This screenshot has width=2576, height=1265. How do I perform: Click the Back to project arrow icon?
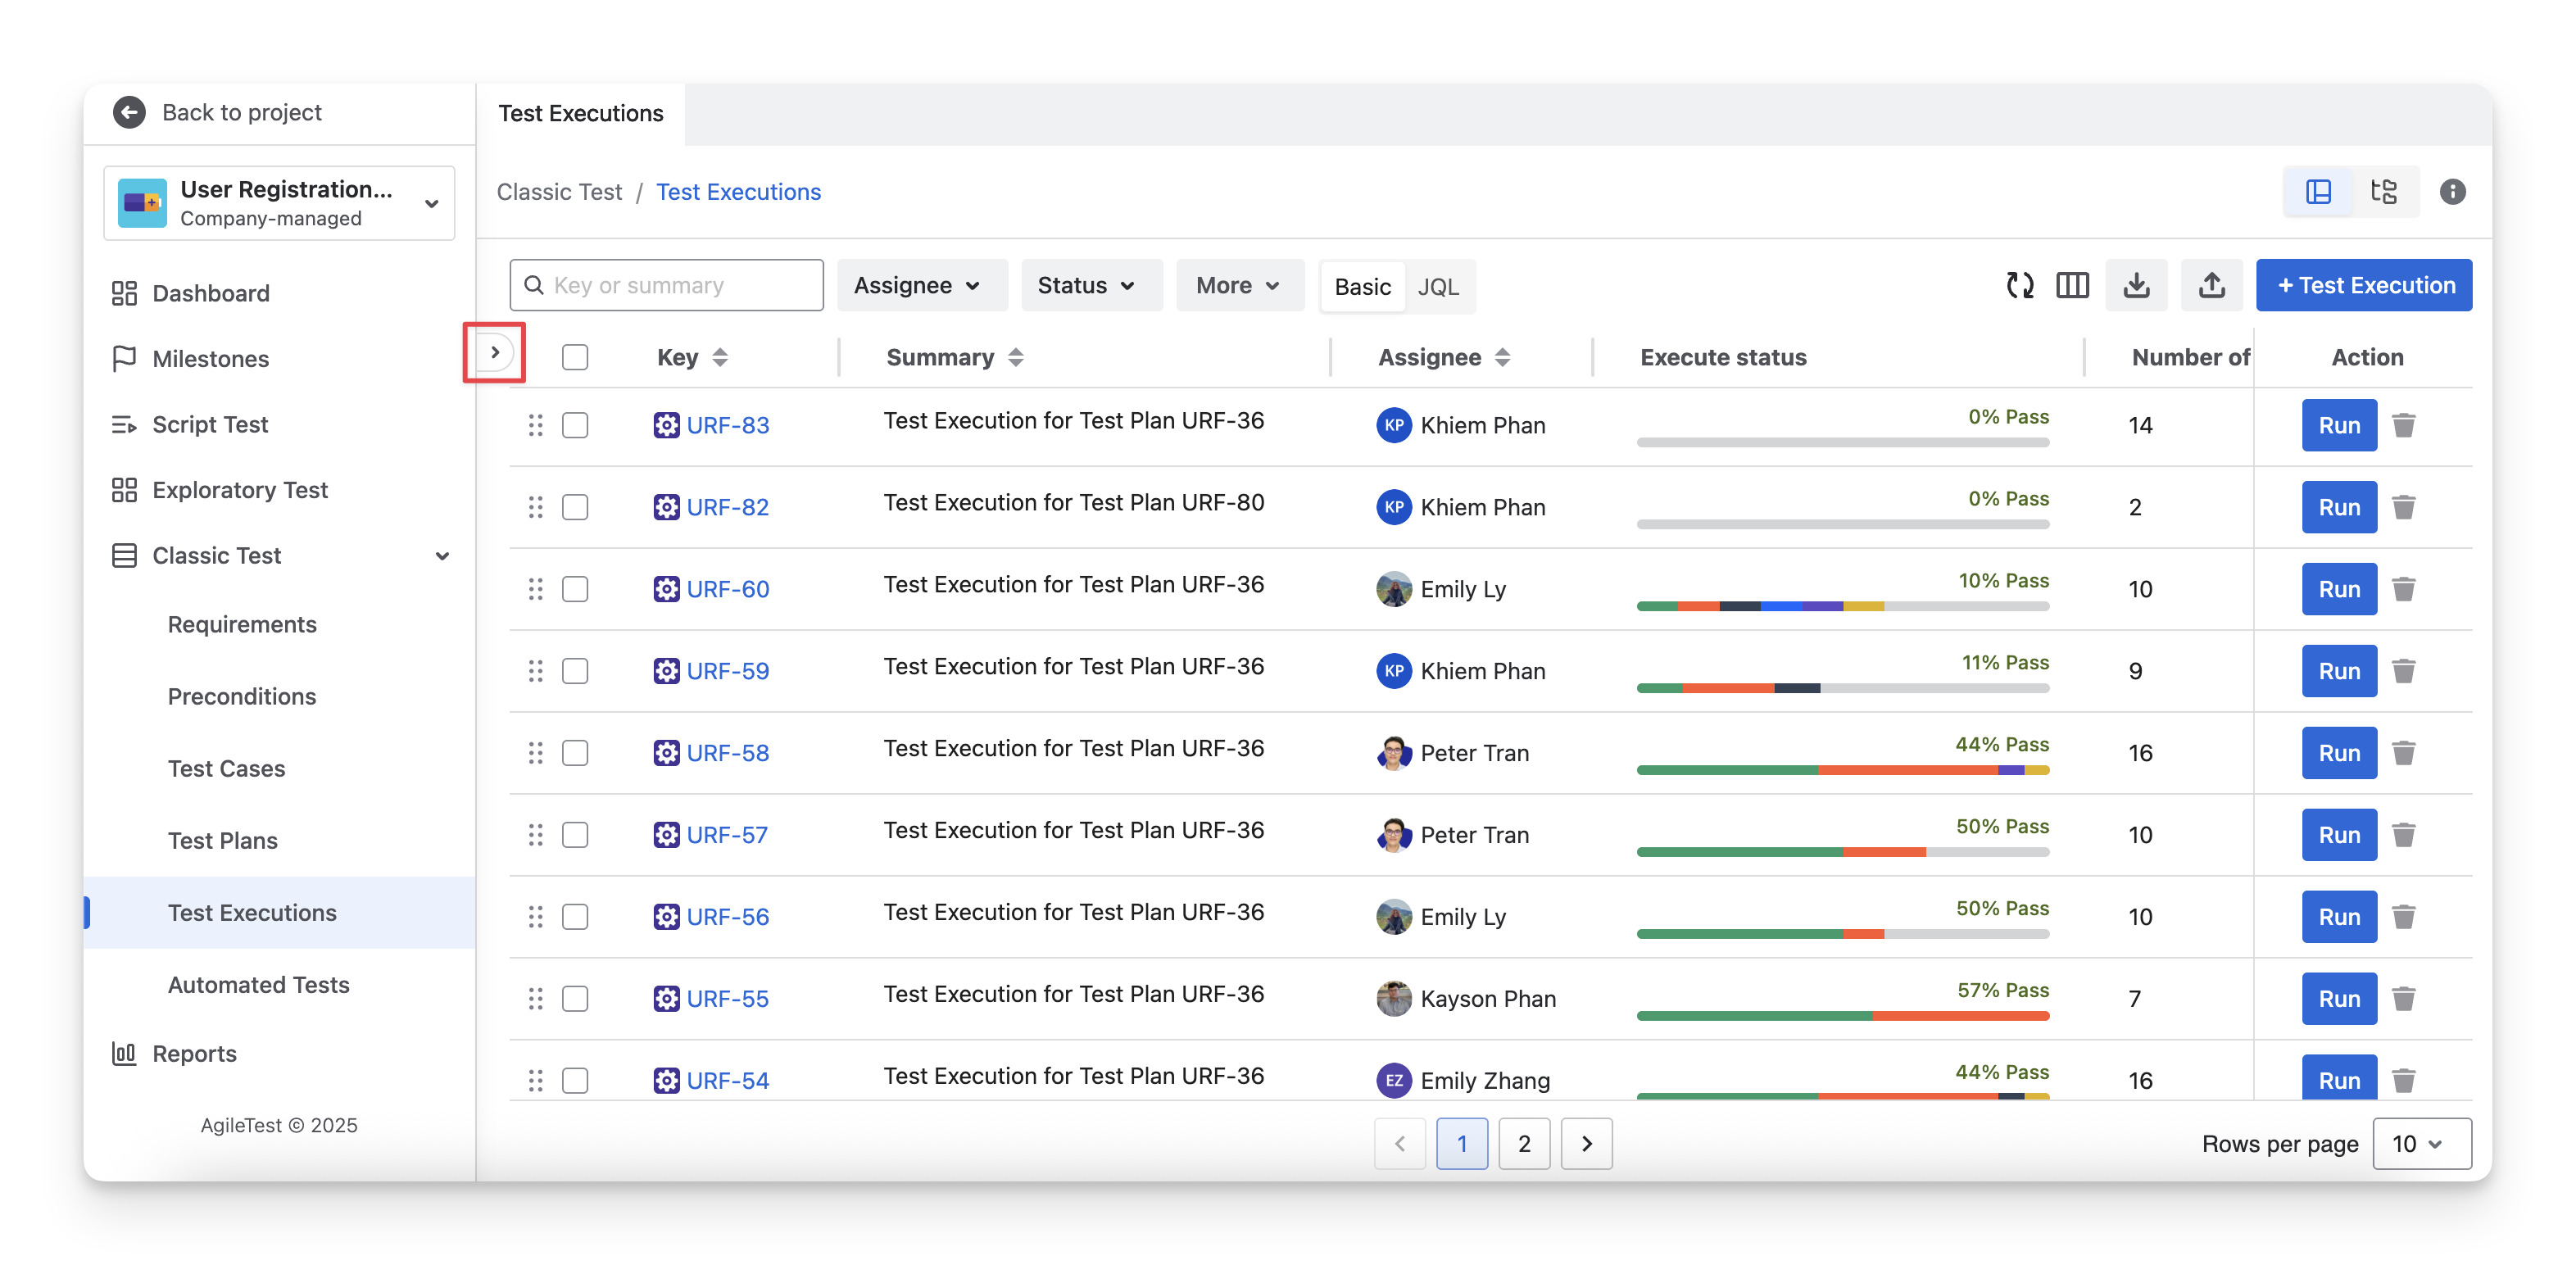click(129, 112)
